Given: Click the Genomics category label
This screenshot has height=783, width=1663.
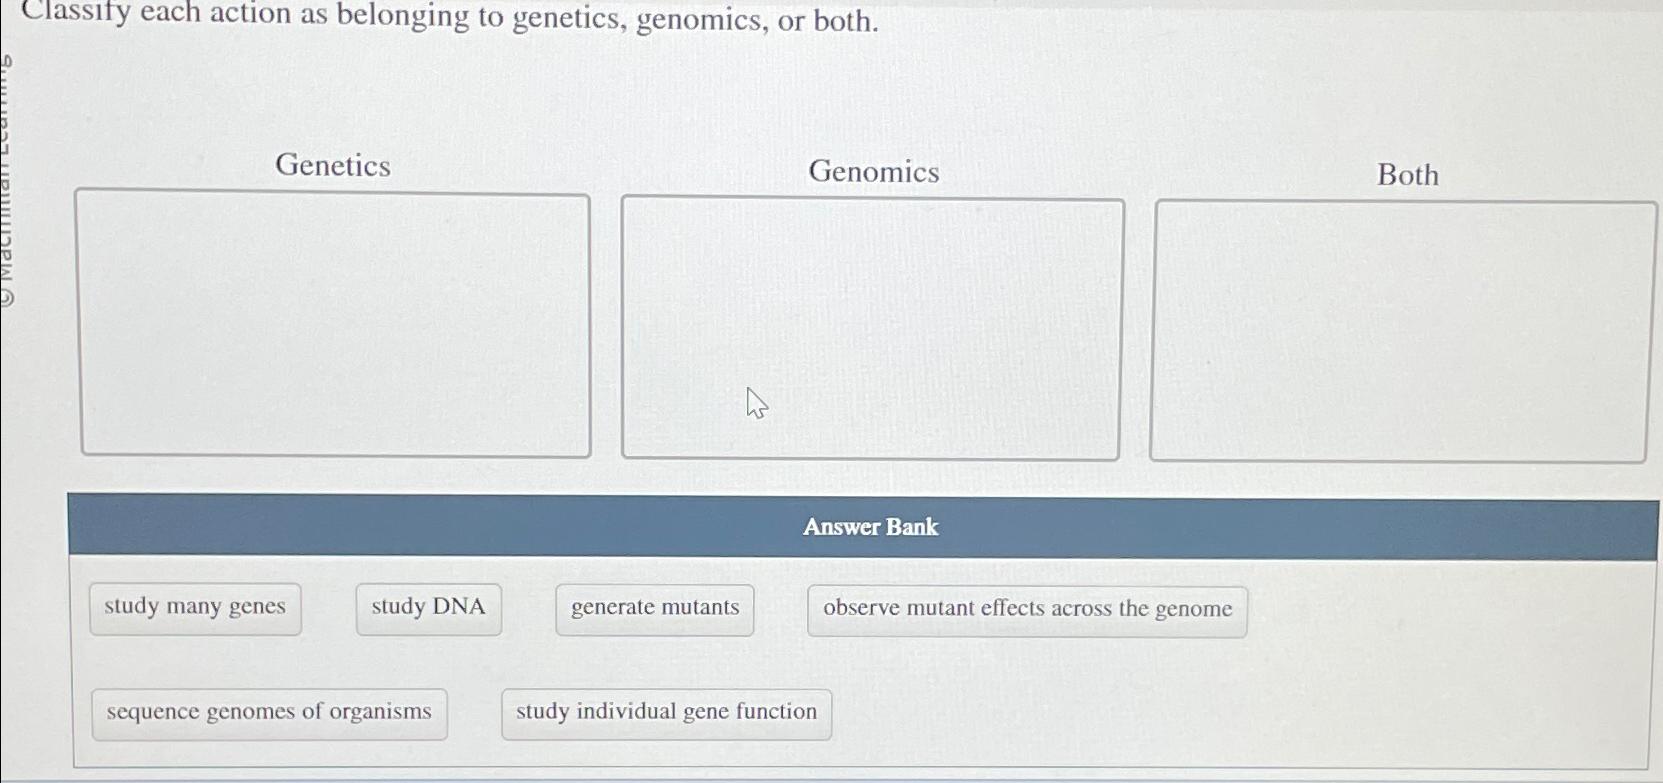Looking at the screenshot, I should click(x=873, y=173).
